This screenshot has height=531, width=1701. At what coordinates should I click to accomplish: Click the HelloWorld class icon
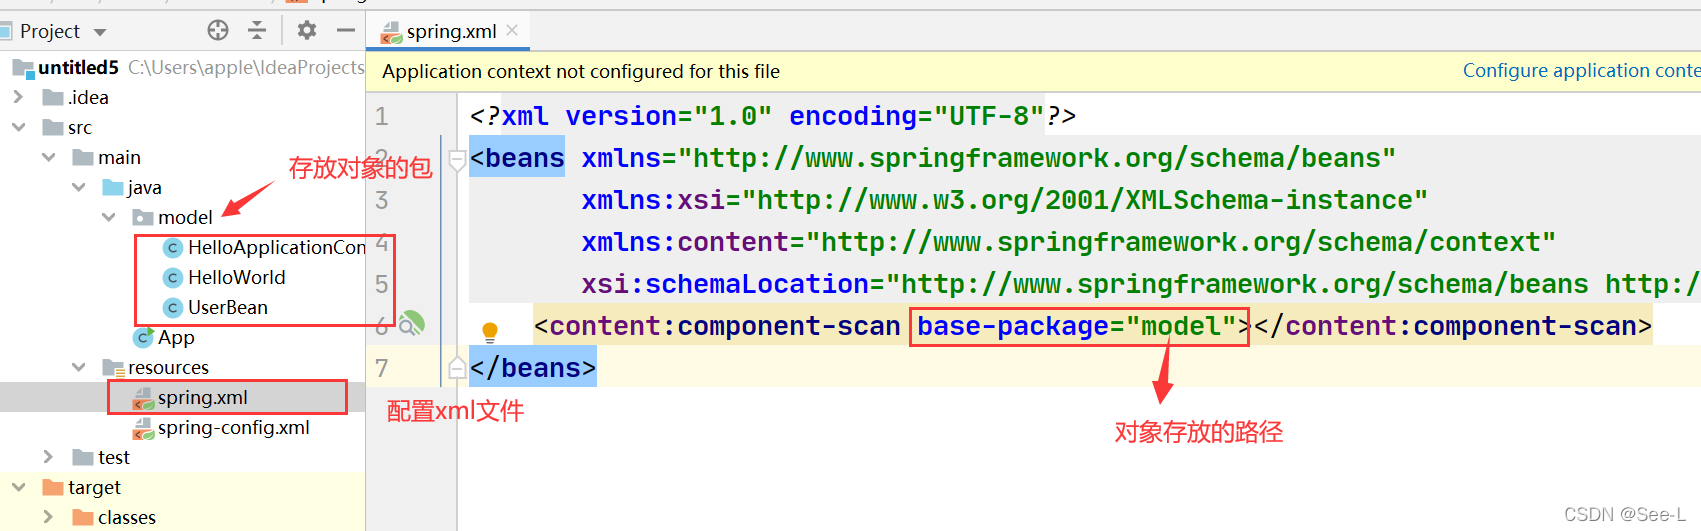point(173,277)
